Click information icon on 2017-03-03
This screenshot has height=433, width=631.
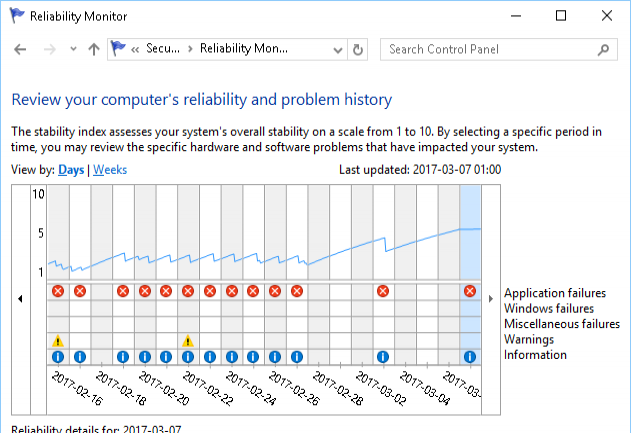(x=383, y=357)
